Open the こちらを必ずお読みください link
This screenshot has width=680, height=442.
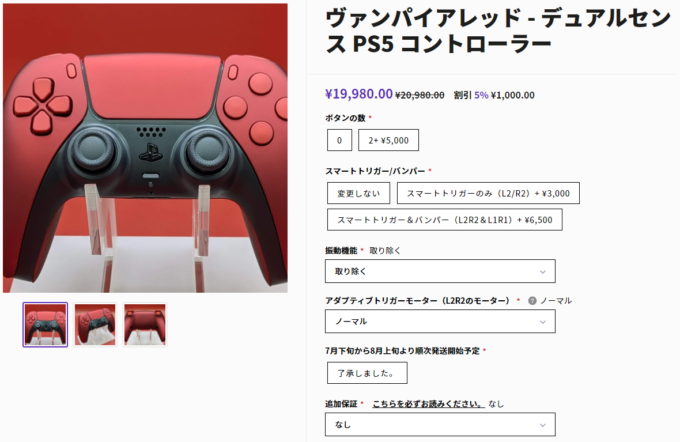coord(428,404)
